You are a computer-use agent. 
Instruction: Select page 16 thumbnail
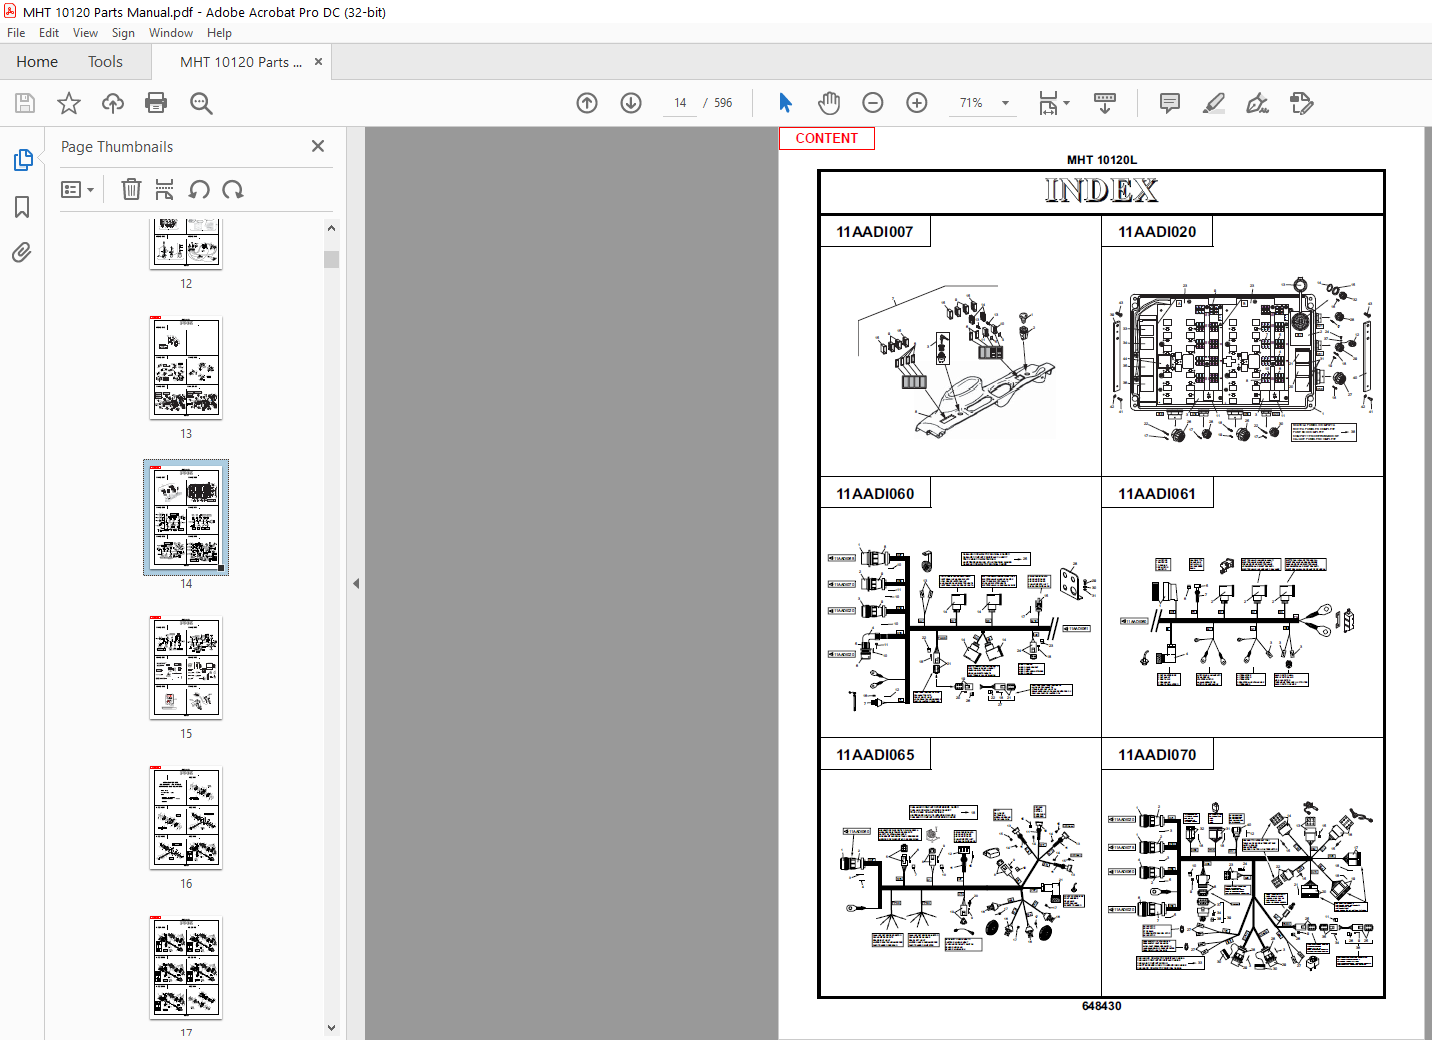pos(186,817)
